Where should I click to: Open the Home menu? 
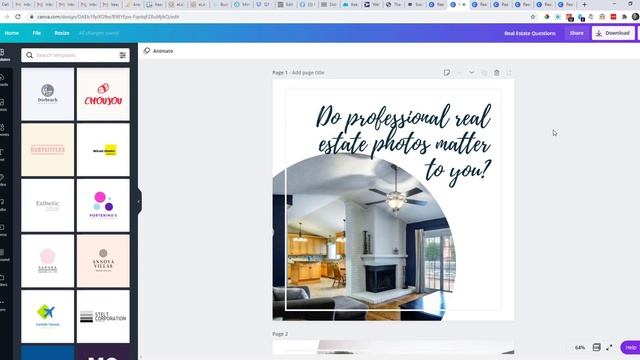(12, 33)
